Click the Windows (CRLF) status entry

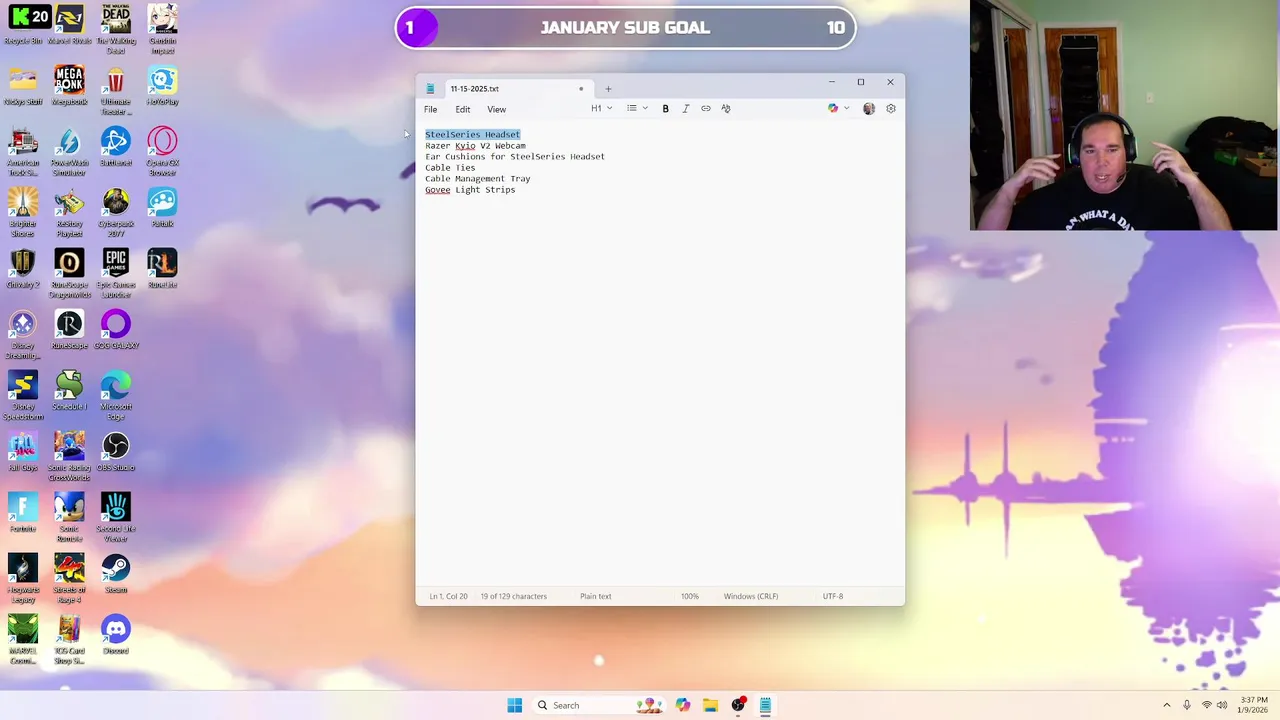[x=751, y=596]
